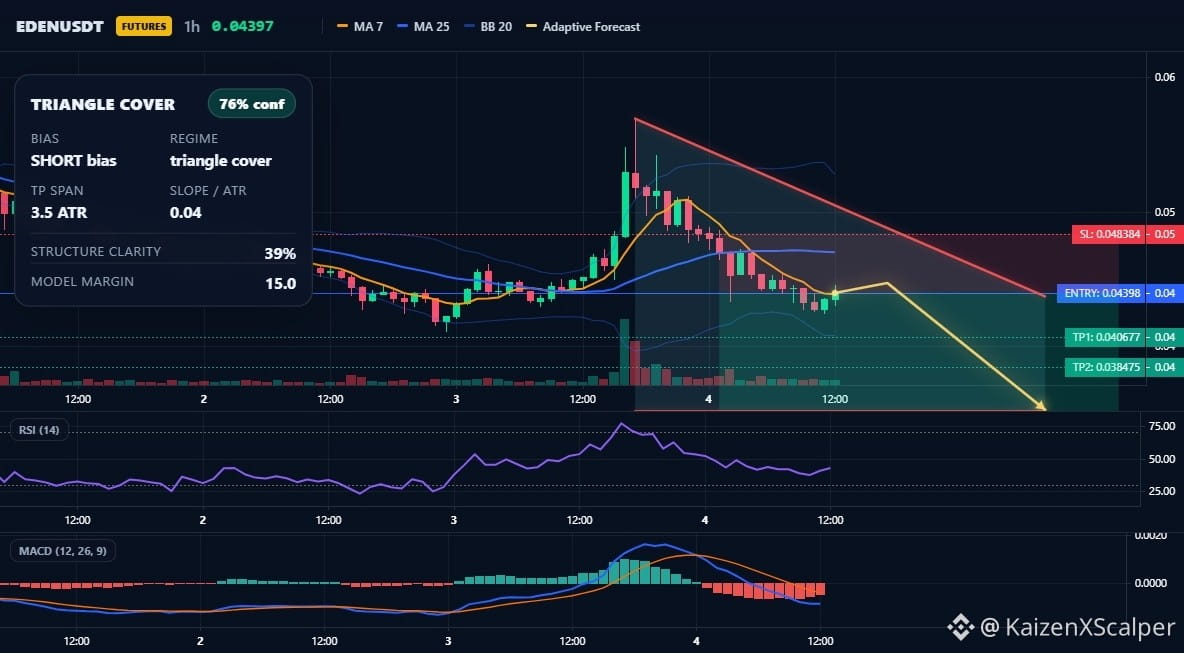Screen dimensions: 1184x653
Task: Click the triangle cover regime value
Action: pyautogui.click(x=220, y=160)
